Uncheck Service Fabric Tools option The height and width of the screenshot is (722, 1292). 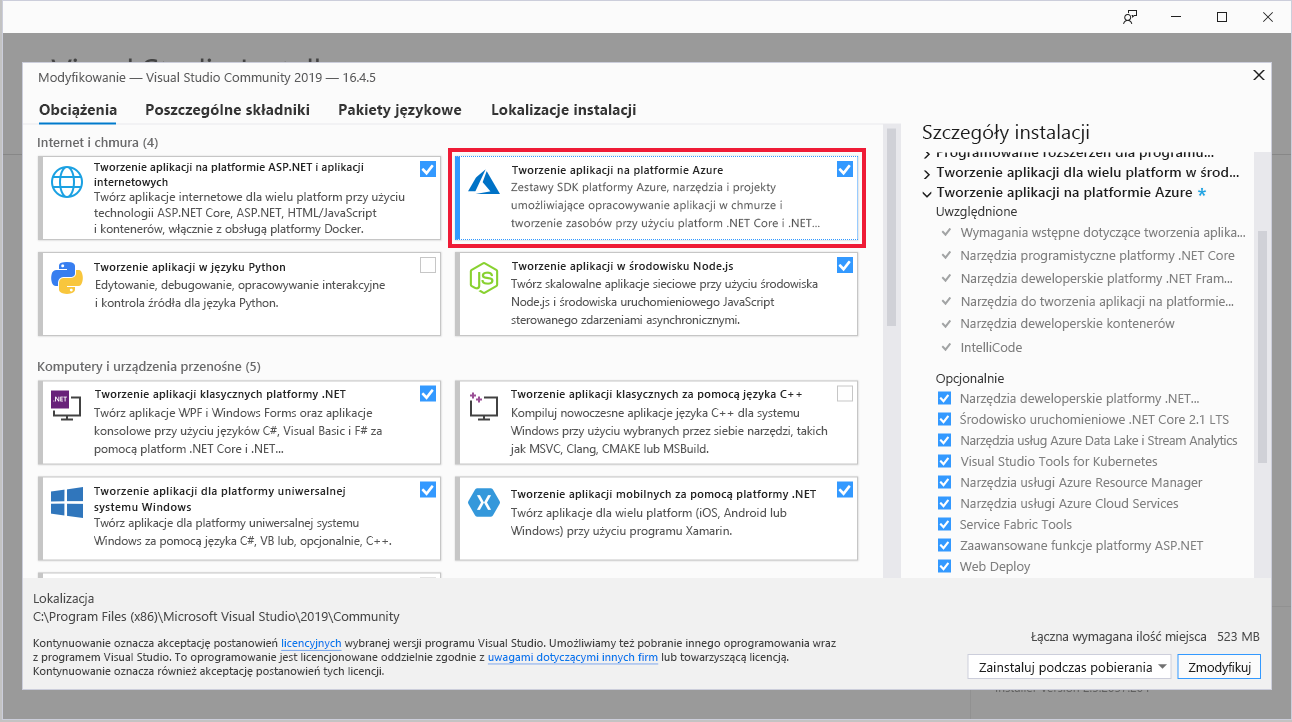click(944, 524)
